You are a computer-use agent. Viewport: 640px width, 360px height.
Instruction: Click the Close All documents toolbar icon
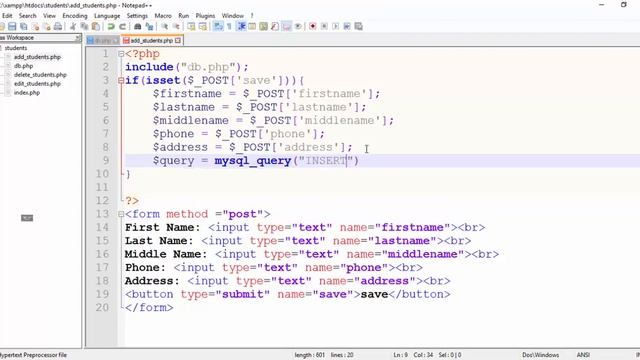tap(47, 27)
